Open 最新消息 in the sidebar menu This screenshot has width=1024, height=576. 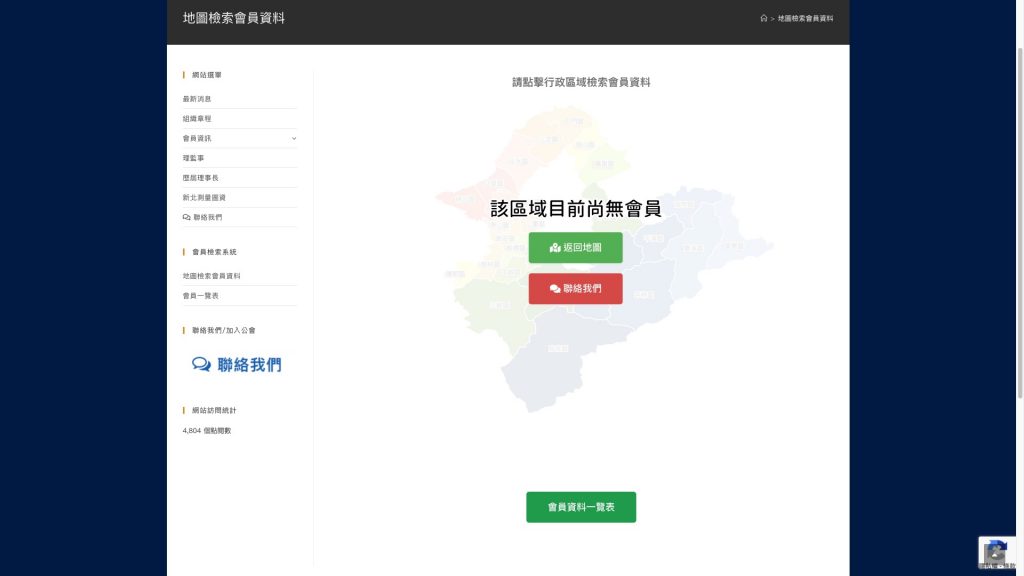[197, 99]
